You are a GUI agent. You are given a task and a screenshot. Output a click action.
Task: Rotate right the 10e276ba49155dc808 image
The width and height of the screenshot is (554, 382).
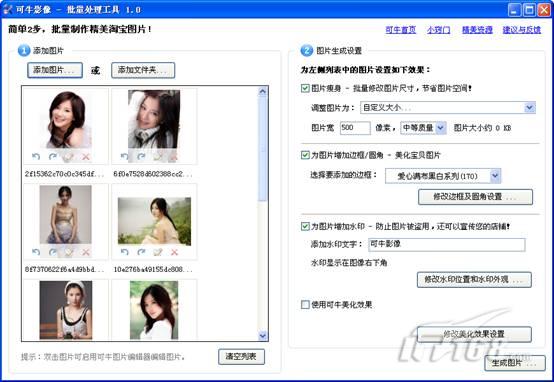click(x=141, y=252)
